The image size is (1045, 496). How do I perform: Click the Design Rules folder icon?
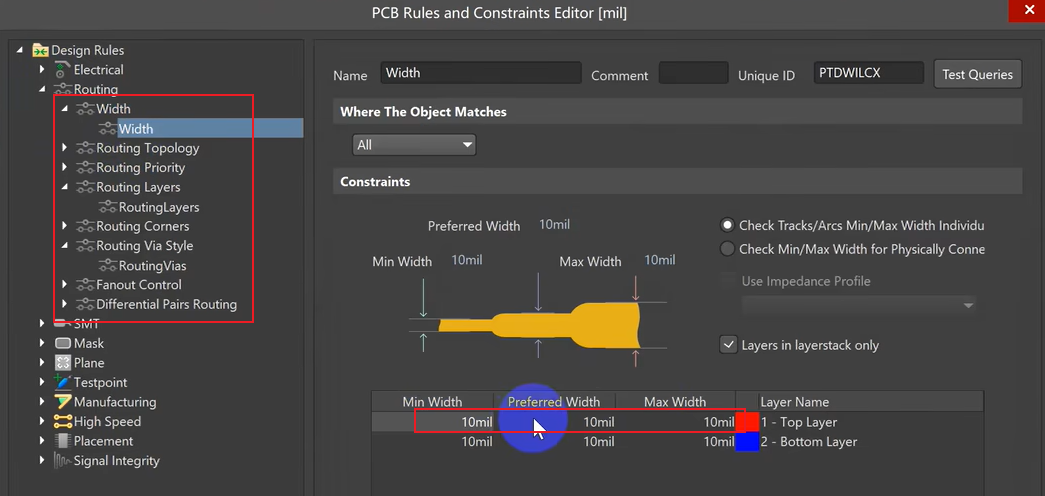click(41, 50)
